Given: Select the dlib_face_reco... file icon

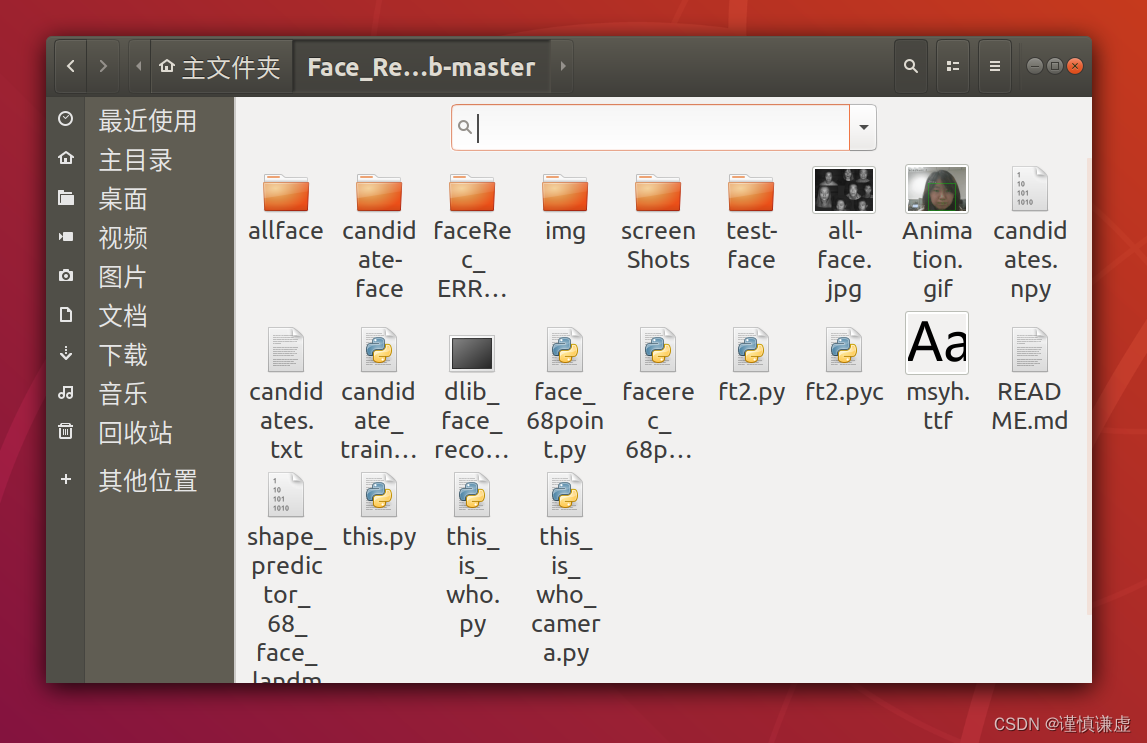Looking at the screenshot, I should tap(472, 352).
